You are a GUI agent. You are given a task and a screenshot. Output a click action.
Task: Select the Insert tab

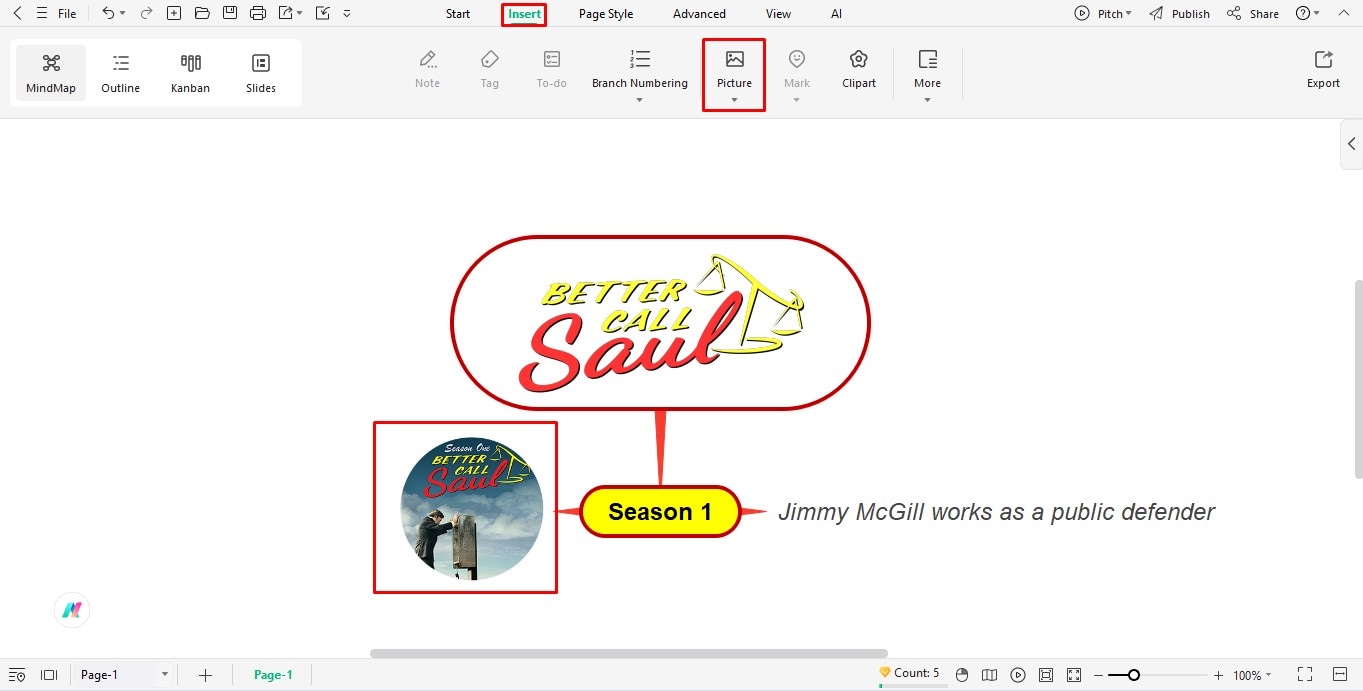[x=524, y=14]
